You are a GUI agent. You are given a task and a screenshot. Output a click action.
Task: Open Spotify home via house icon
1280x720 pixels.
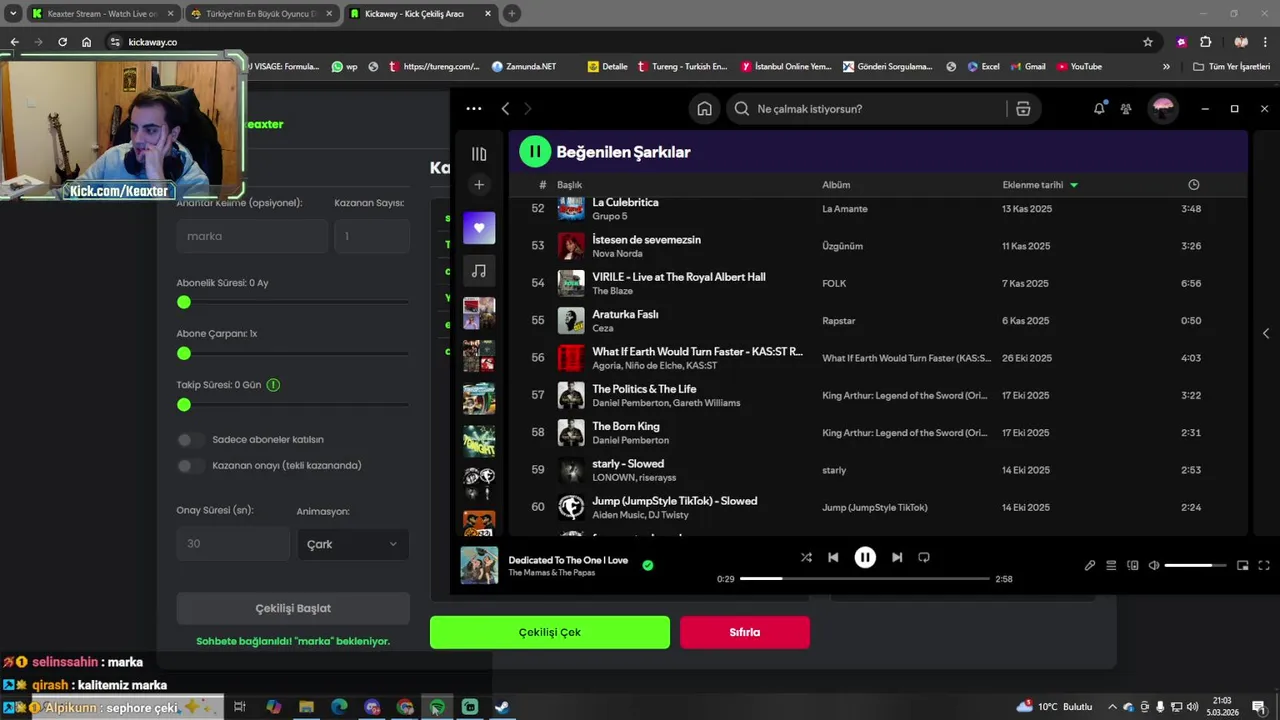pyautogui.click(x=705, y=109)
